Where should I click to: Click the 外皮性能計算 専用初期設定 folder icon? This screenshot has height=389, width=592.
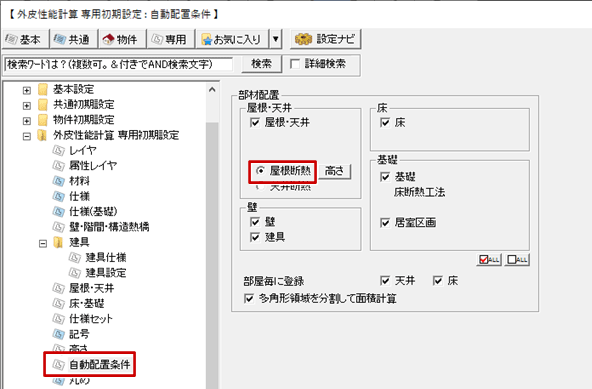(x=42, y=135)
